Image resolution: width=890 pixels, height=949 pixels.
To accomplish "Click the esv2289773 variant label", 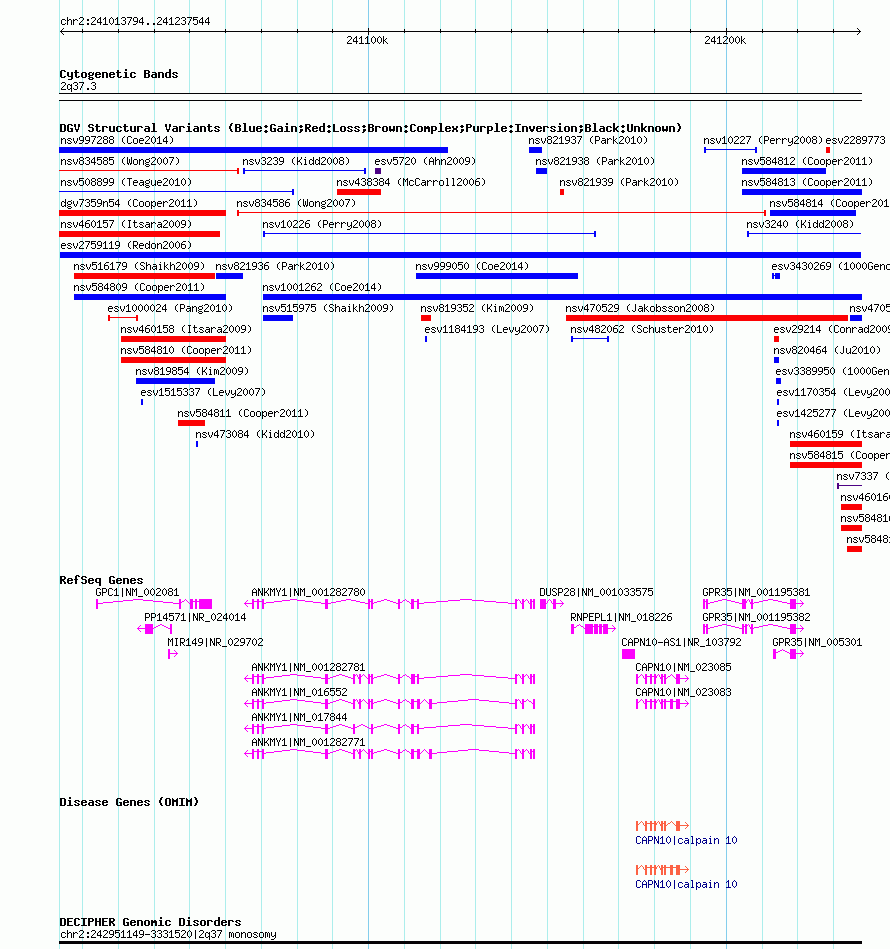I will pos(855,140).
